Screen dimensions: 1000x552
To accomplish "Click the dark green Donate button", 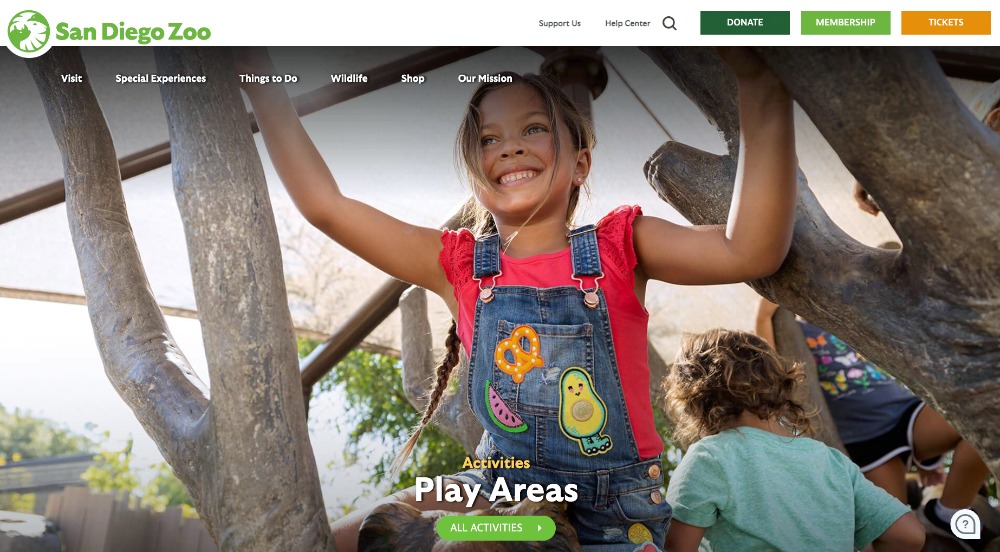I will click(745, 22).
